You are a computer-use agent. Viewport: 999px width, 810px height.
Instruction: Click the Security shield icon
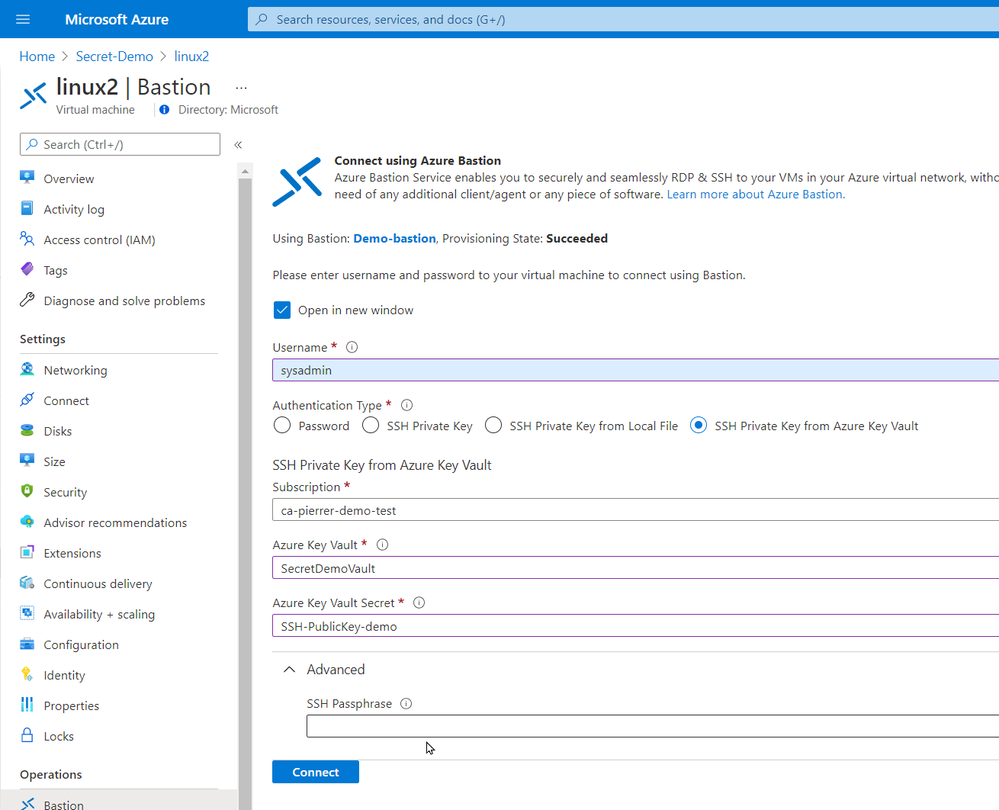(27, 491)
